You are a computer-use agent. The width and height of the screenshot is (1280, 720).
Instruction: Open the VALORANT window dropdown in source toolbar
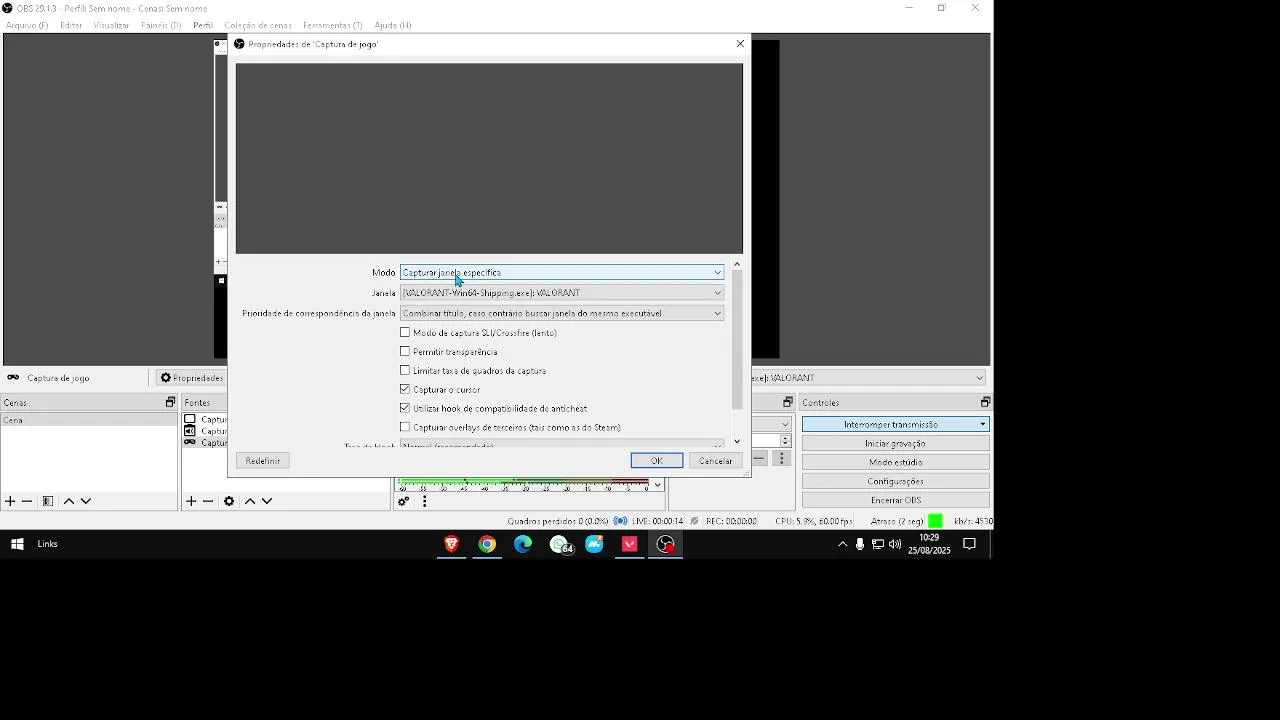click(868, 378)
